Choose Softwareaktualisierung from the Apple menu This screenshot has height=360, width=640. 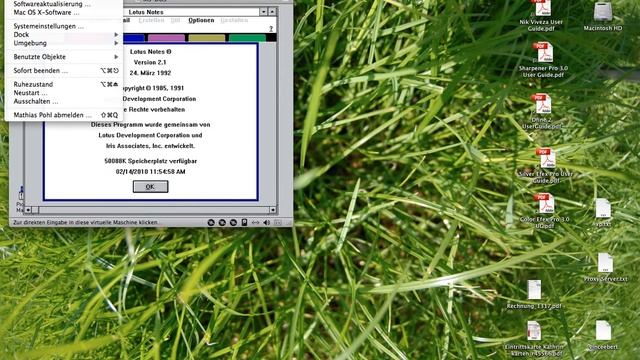tap(64, 4)
